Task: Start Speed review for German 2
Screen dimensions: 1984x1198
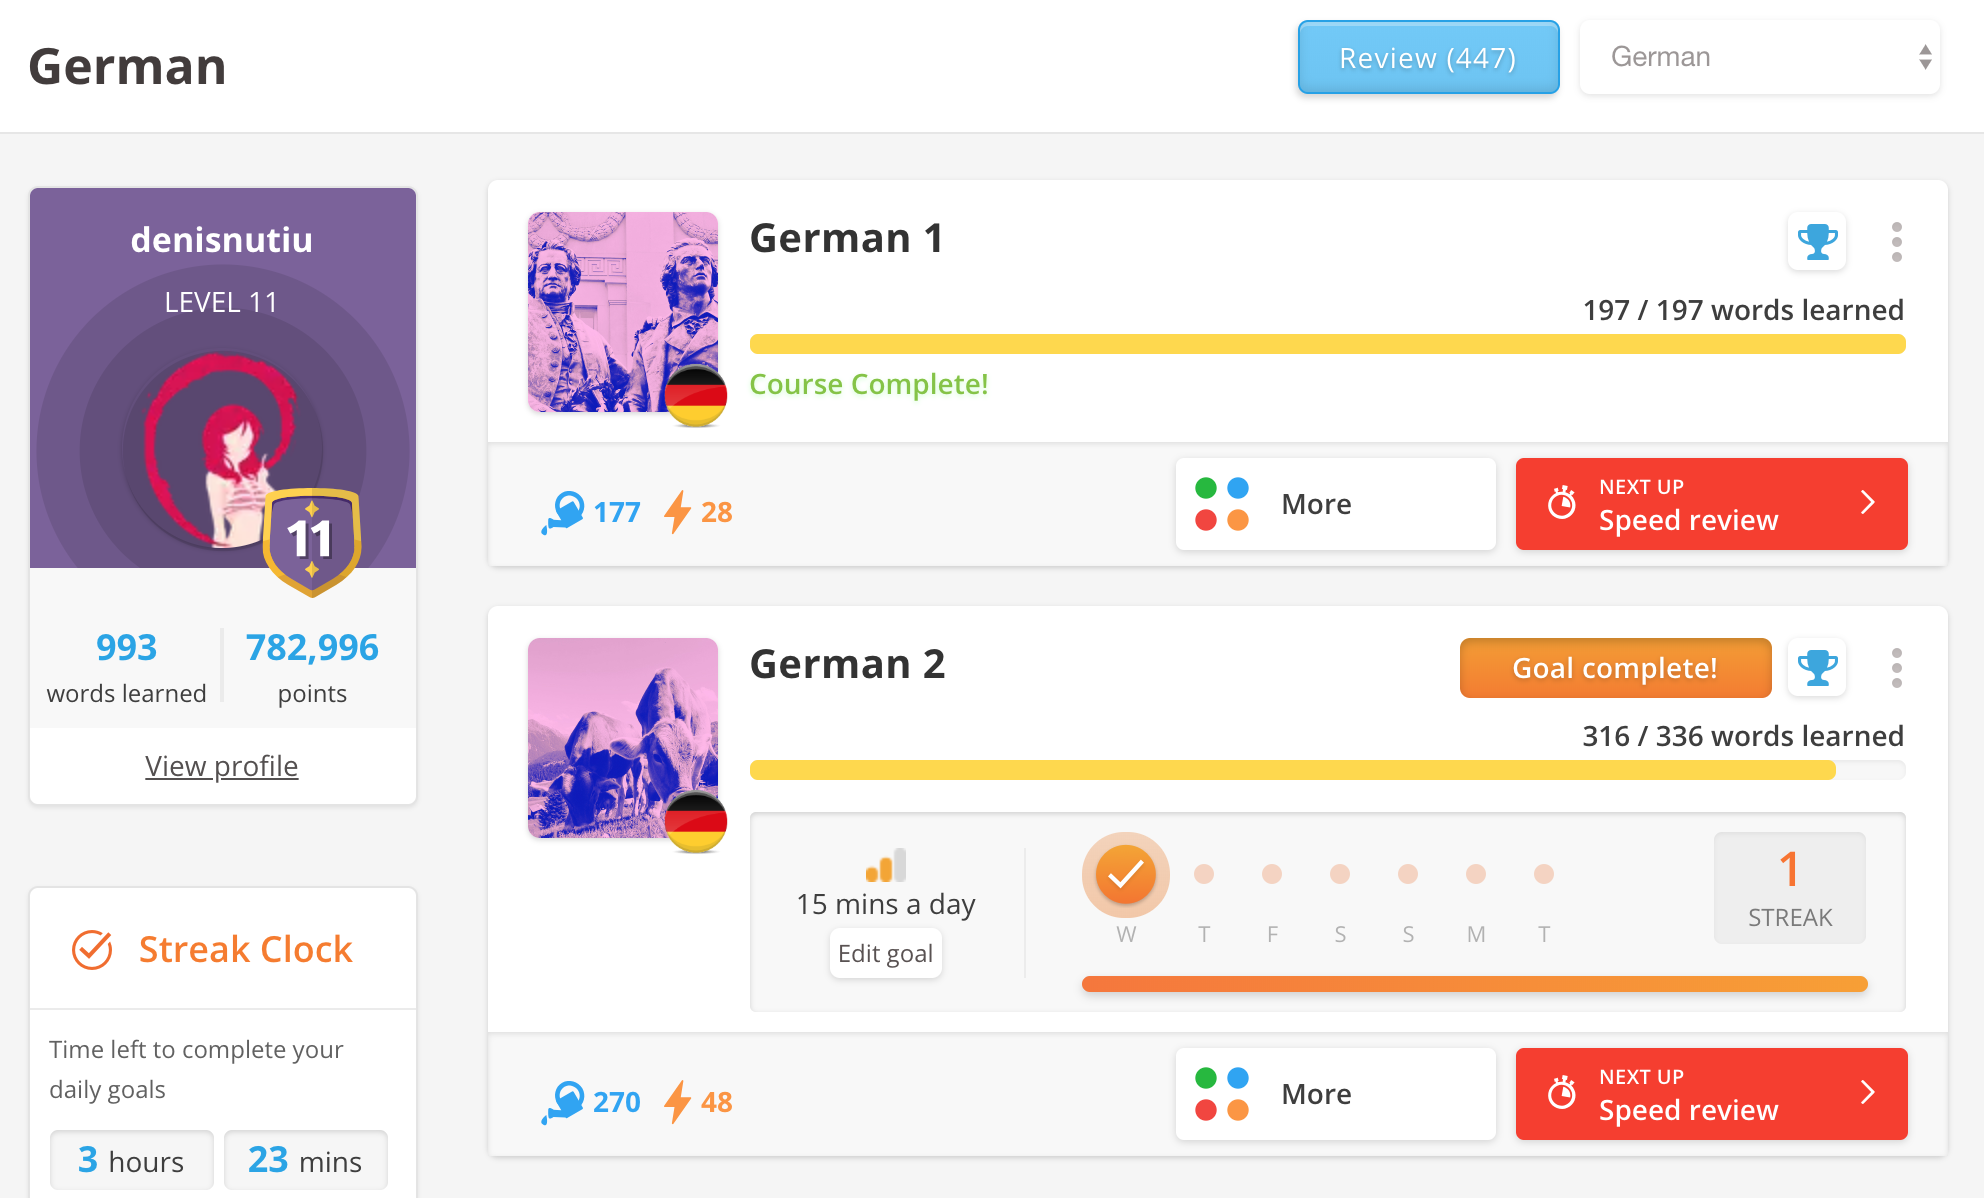Action: tap(1711, 1094)
